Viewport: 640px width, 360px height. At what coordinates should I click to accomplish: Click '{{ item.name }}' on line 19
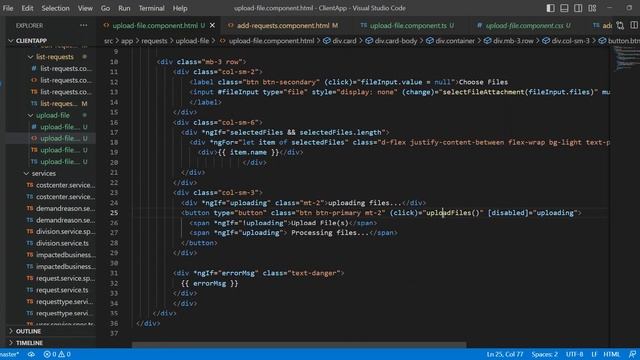248,152
